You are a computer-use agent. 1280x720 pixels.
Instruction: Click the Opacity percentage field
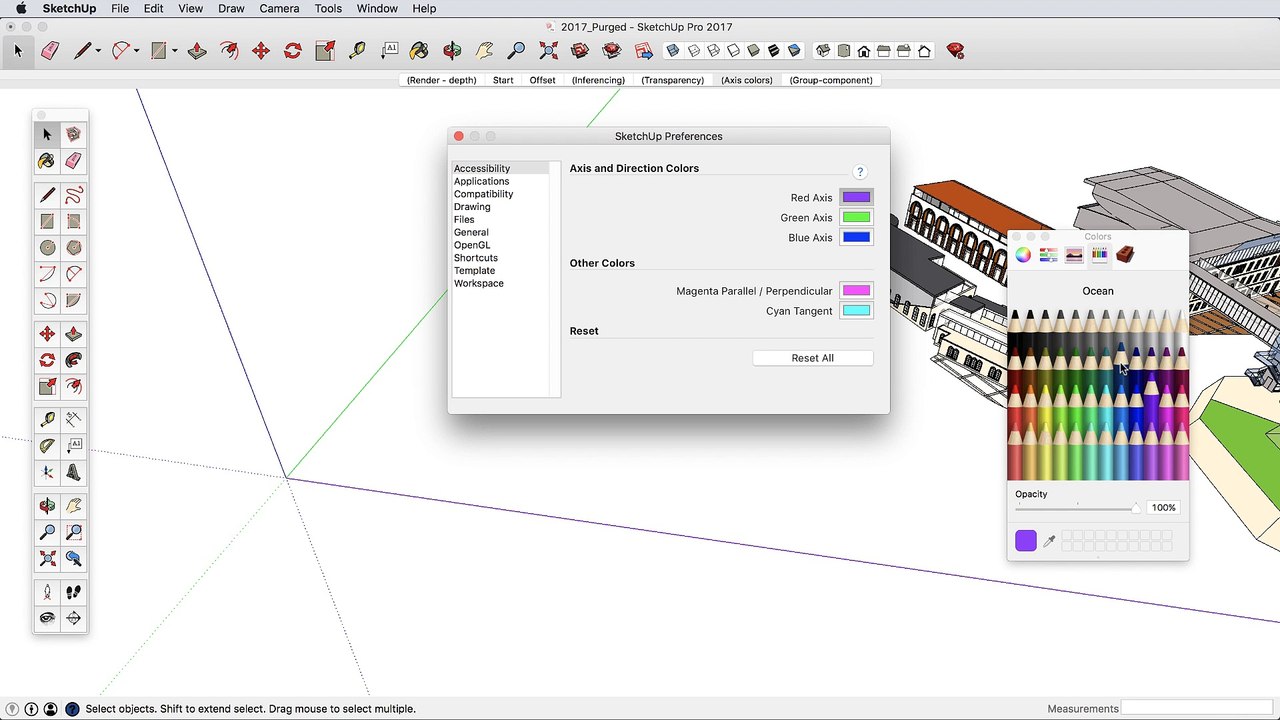coord(1163,508)
